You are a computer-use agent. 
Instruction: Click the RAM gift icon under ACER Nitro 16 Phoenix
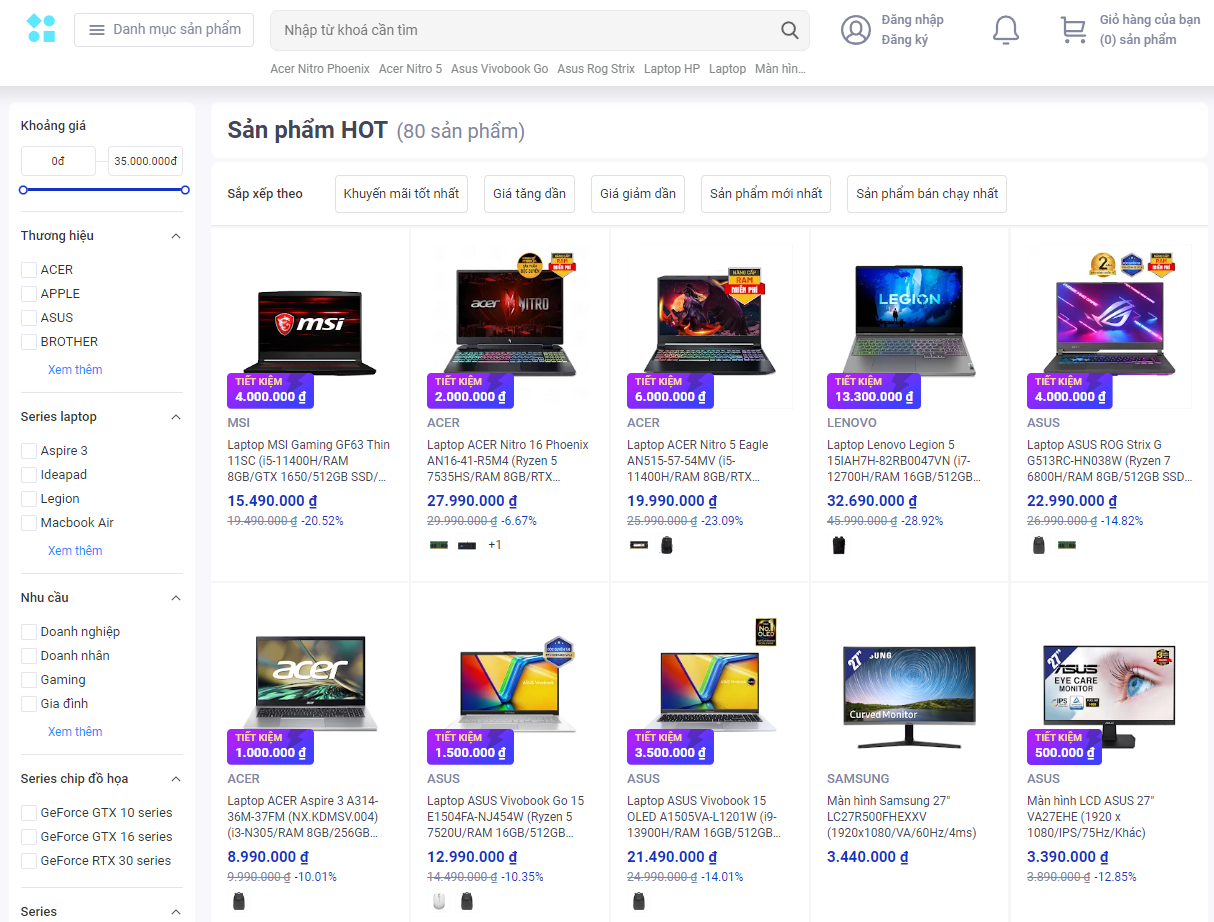tap(438, 545)
